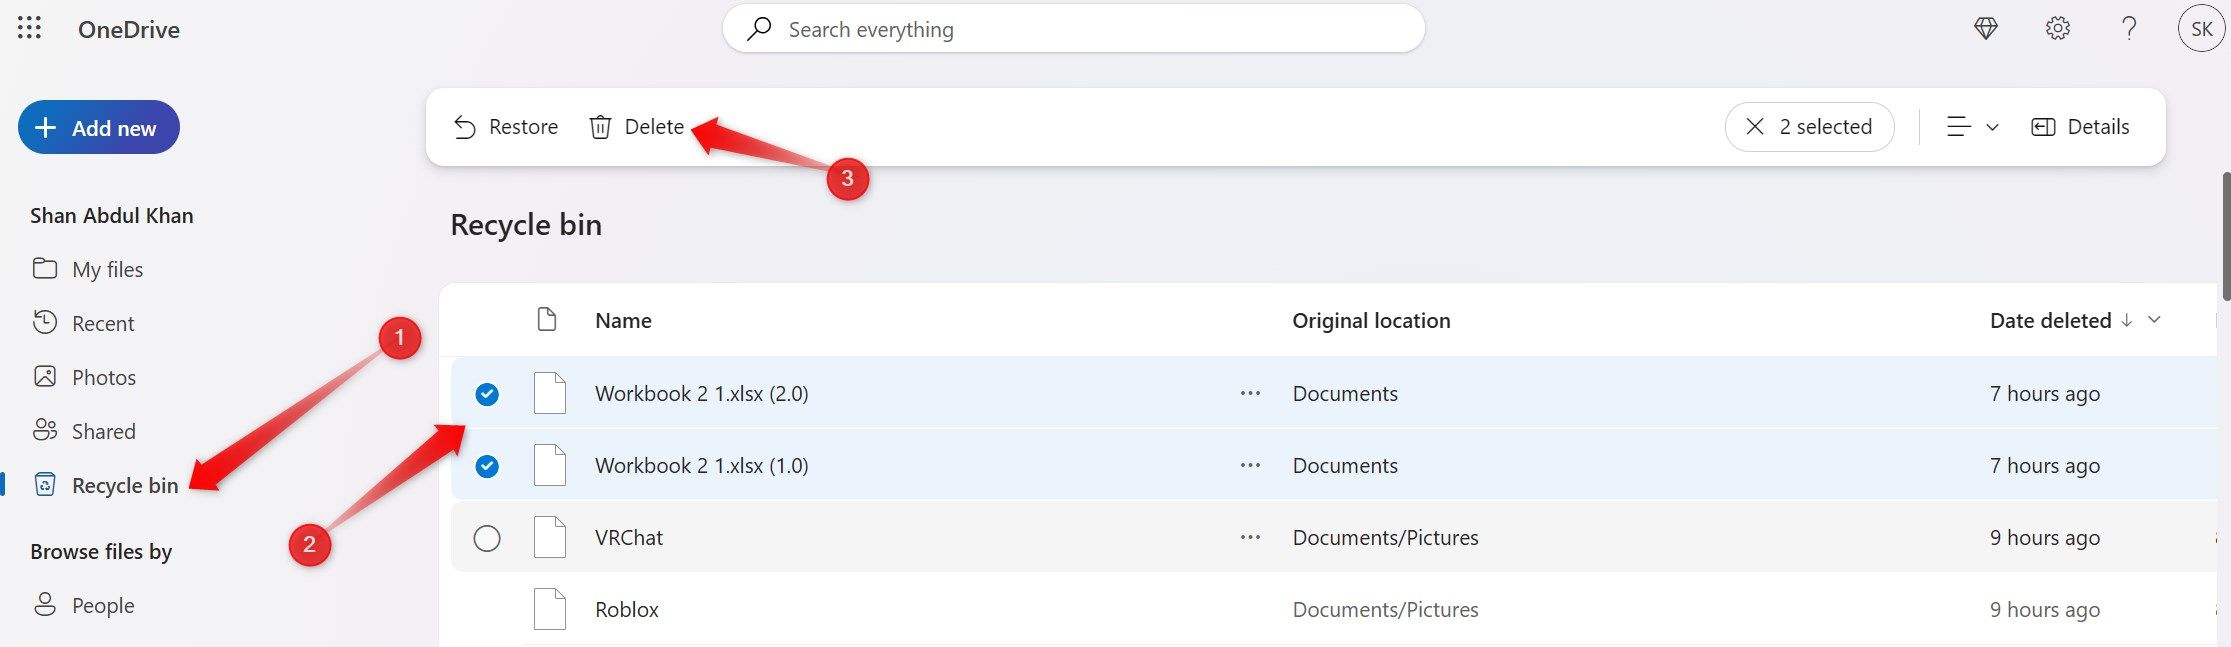
Task: Expand the view layout options dropdown
Action: click(x=1971, y=127)
